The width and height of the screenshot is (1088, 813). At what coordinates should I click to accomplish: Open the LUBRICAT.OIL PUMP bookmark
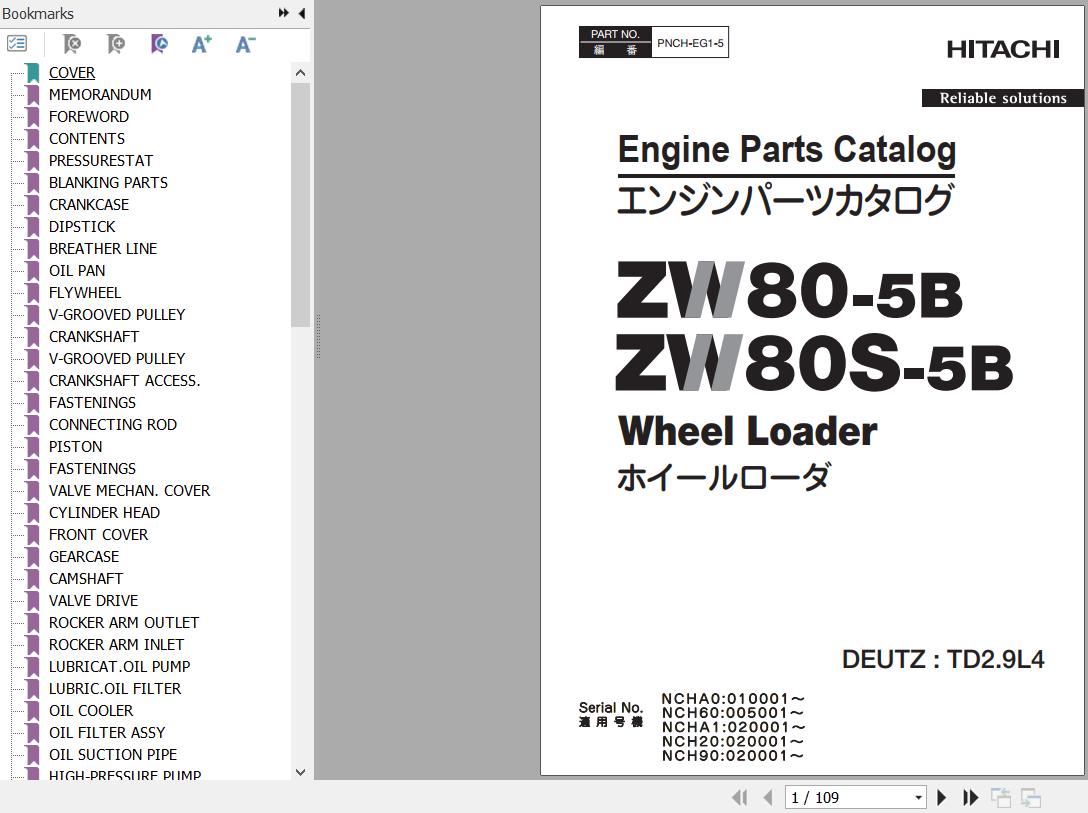tap(119, 667)
